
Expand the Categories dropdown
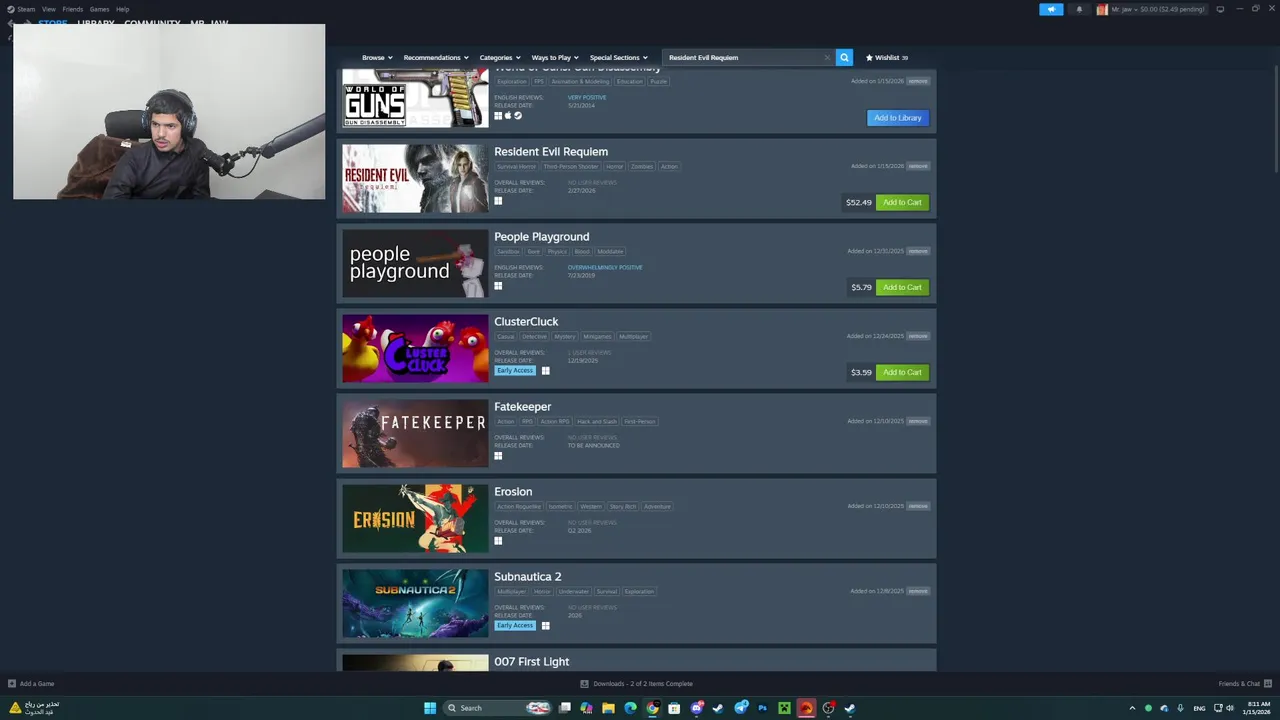(500, 57)
